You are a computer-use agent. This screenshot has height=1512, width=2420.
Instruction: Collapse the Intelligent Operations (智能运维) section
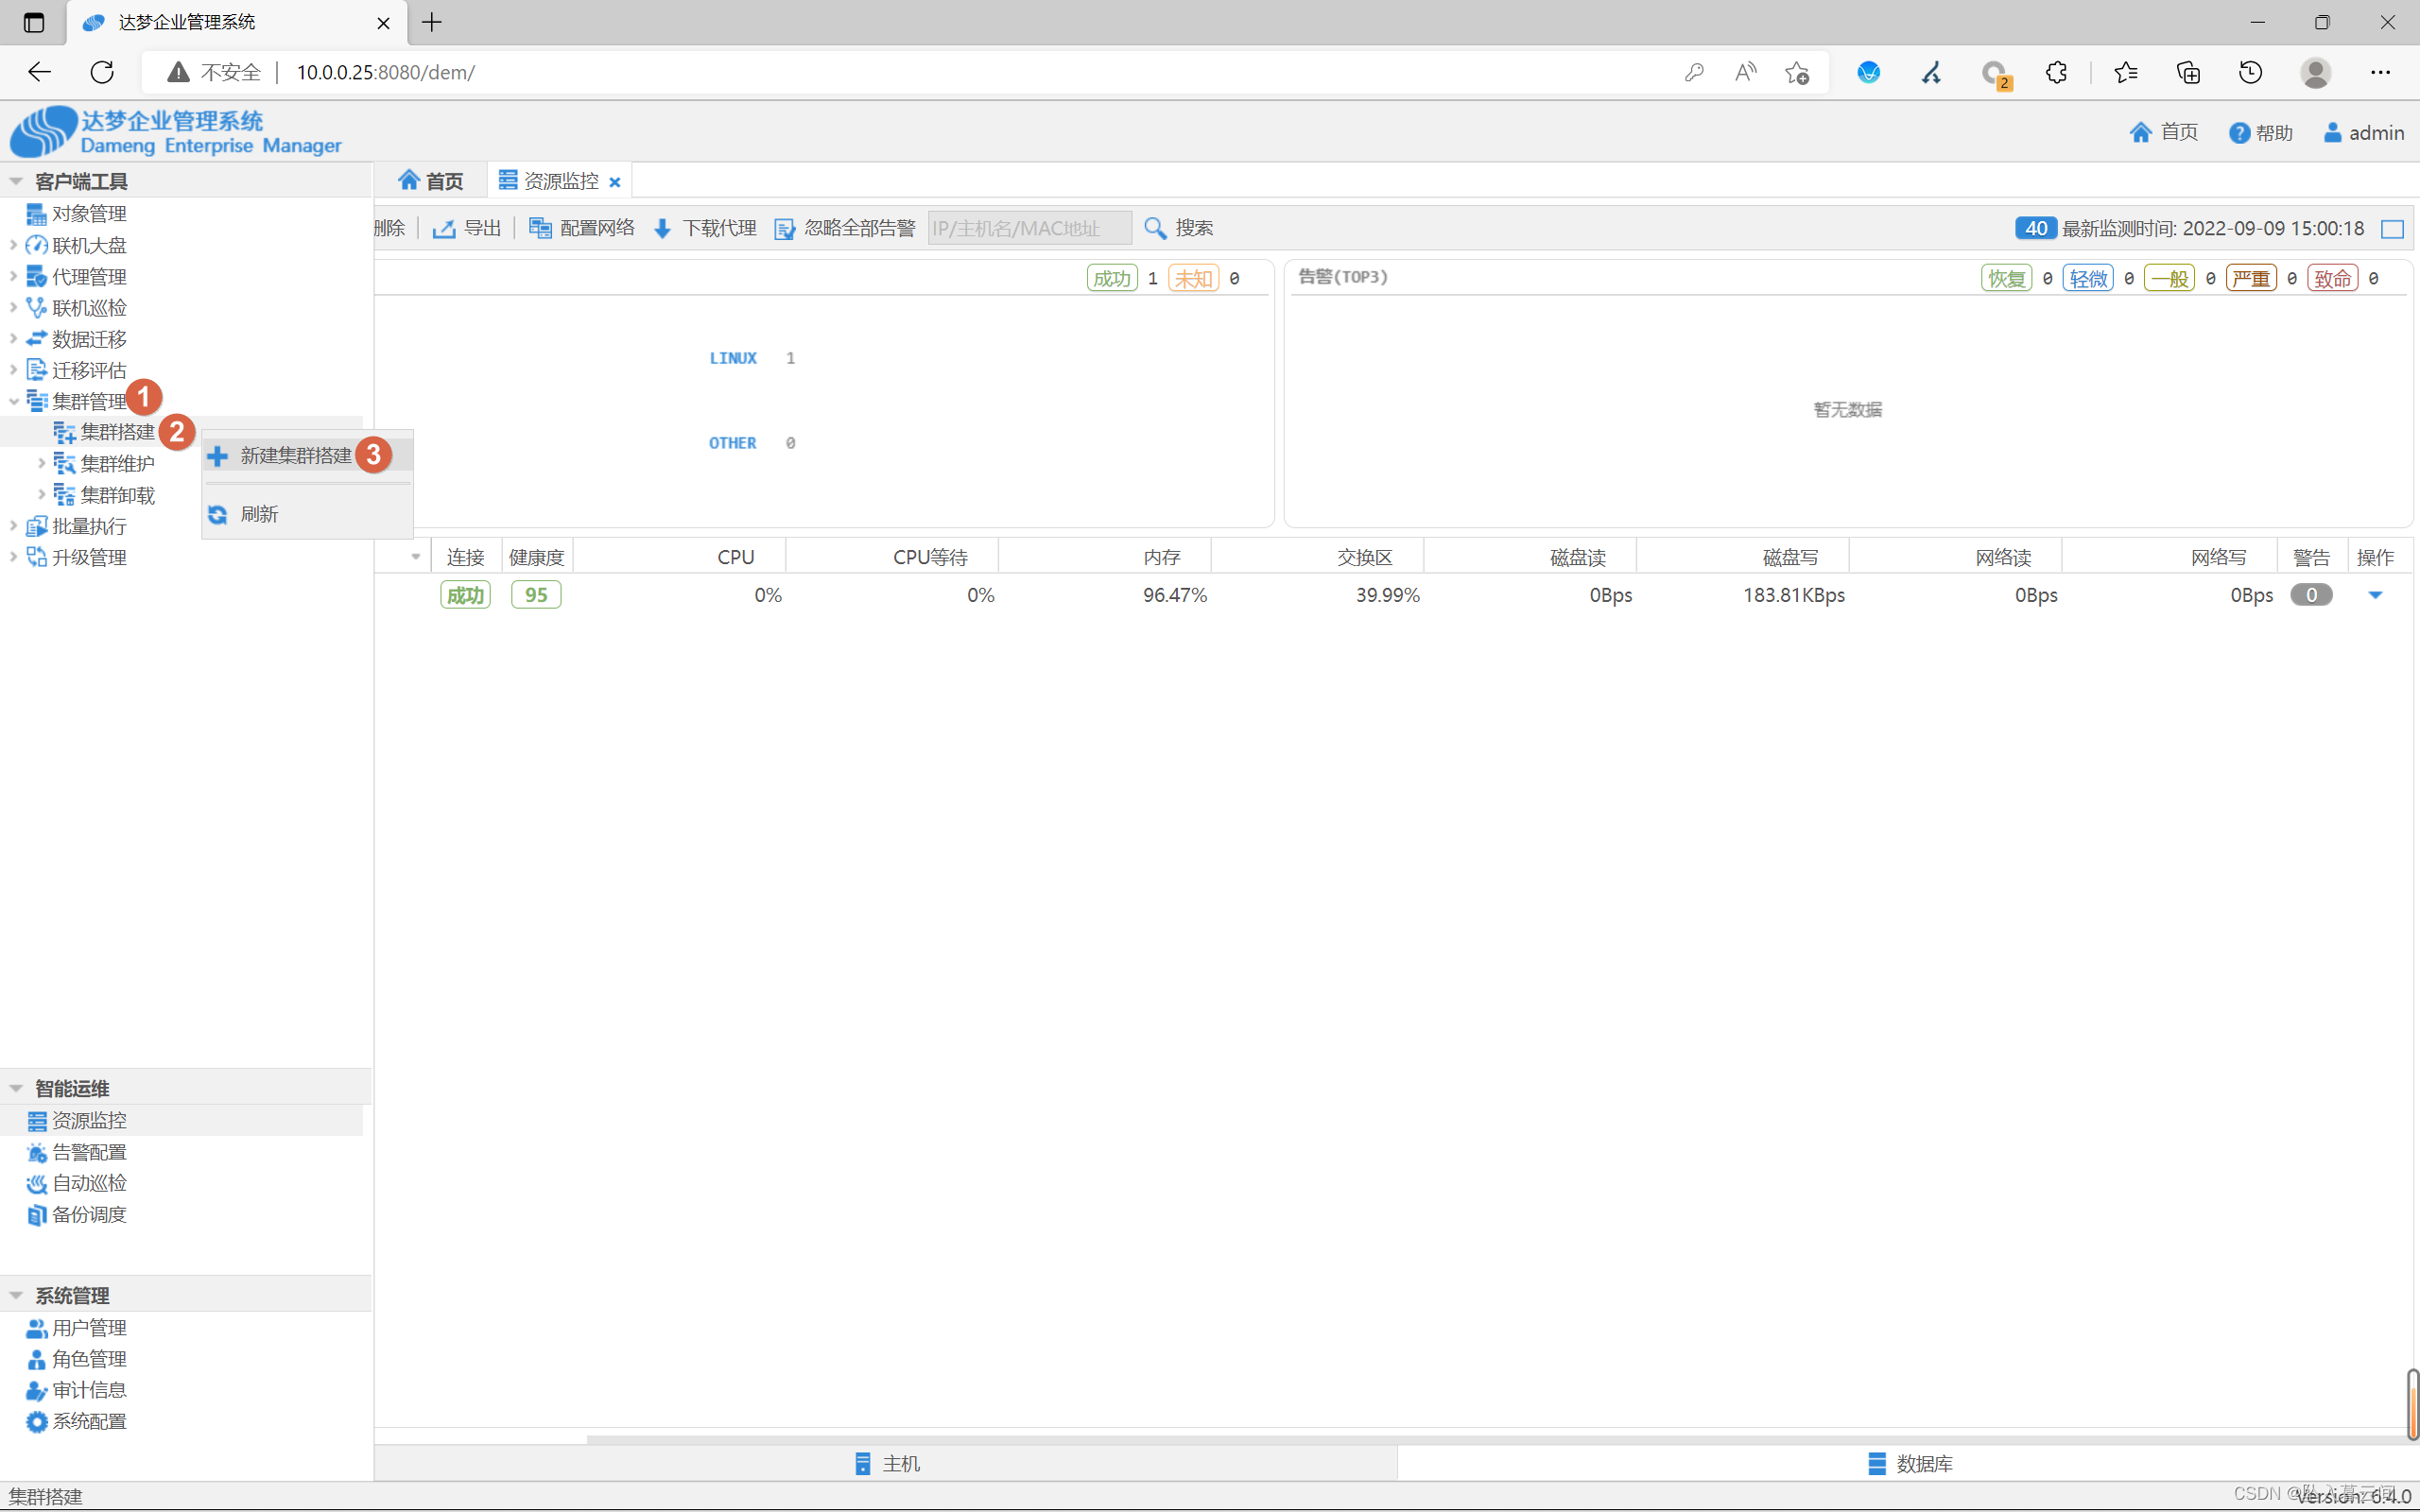16,1088
